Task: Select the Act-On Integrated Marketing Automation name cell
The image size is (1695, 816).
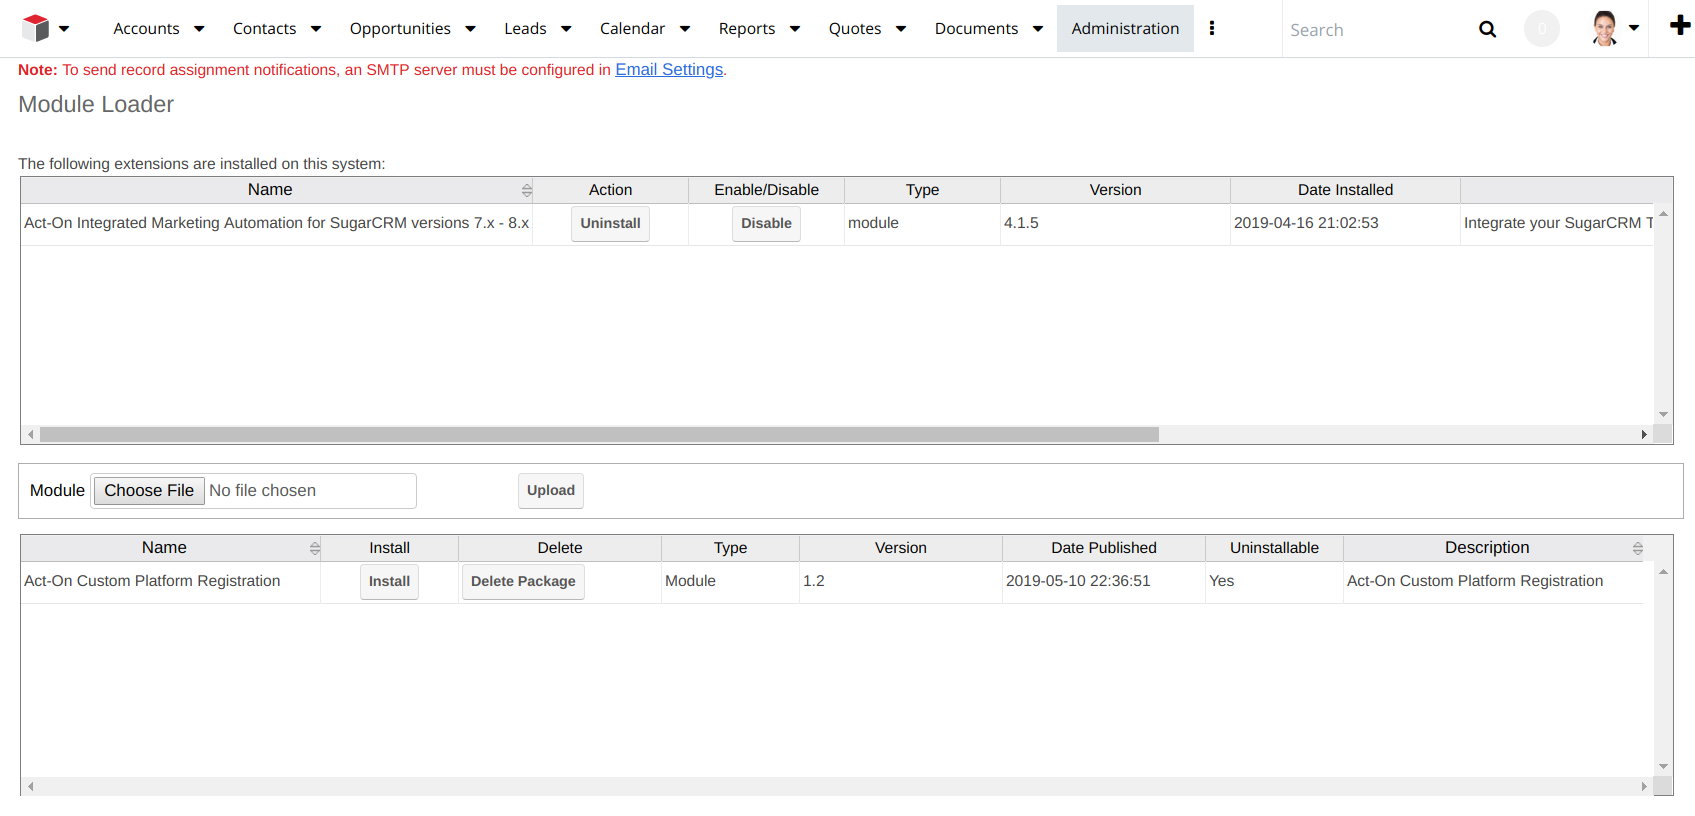Action: tap(276, 223)
